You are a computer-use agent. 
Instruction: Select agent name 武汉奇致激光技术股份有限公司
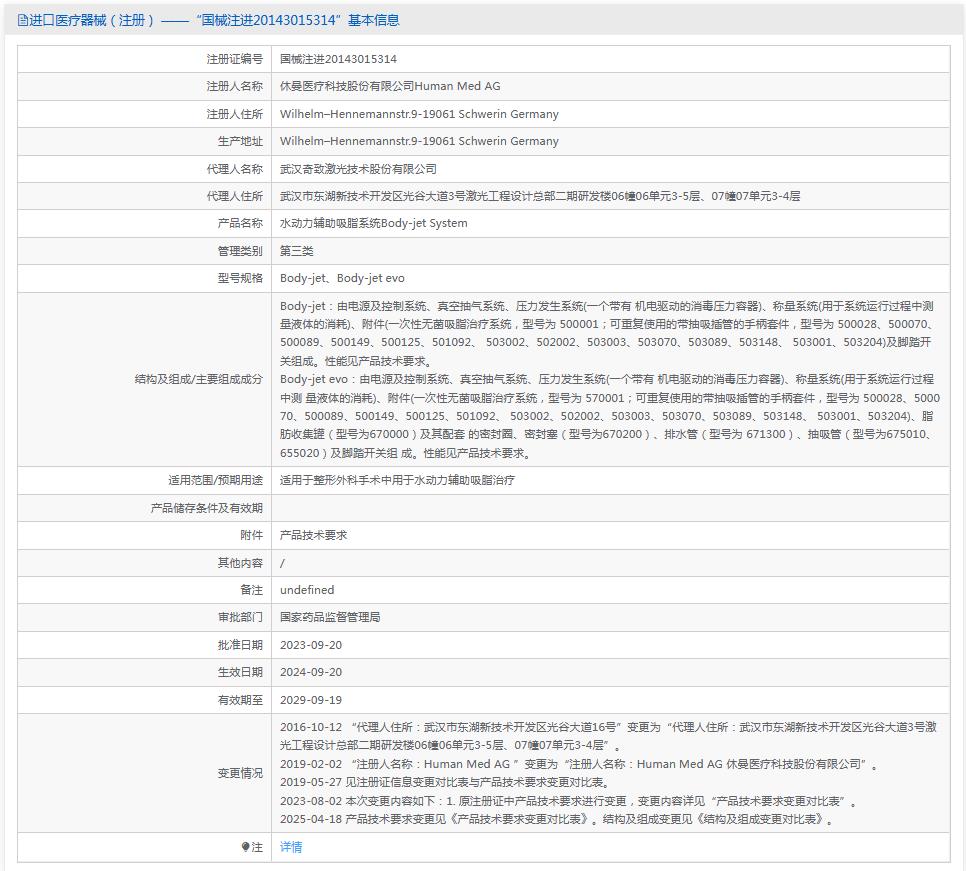click(358, 169)
